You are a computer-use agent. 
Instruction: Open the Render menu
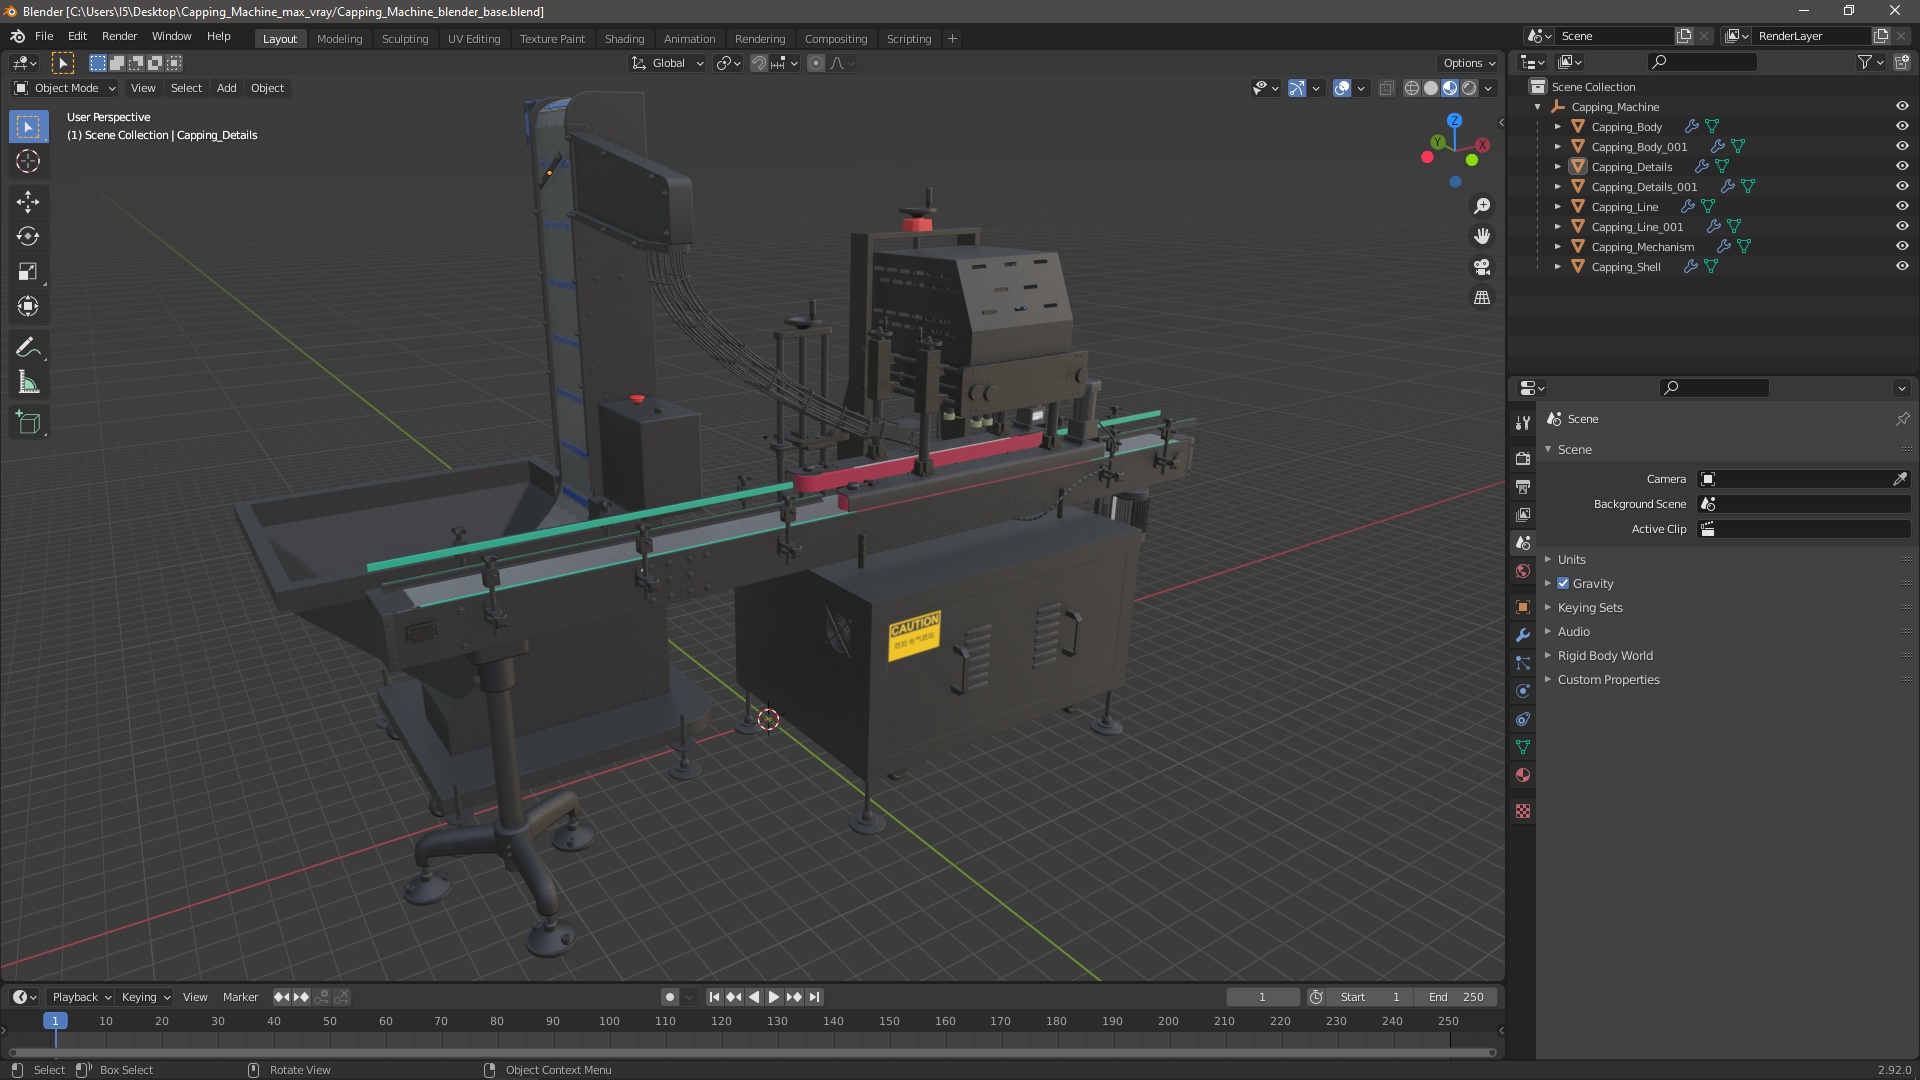click(x=119, y=36)
